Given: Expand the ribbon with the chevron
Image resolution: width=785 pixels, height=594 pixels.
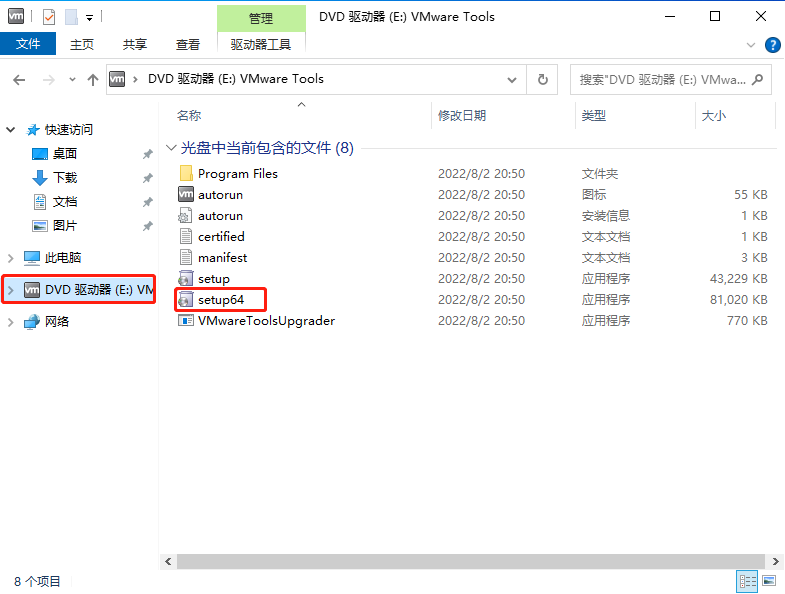Looking at the screenshot, I should pyautogui.click(x=750, y=45).
